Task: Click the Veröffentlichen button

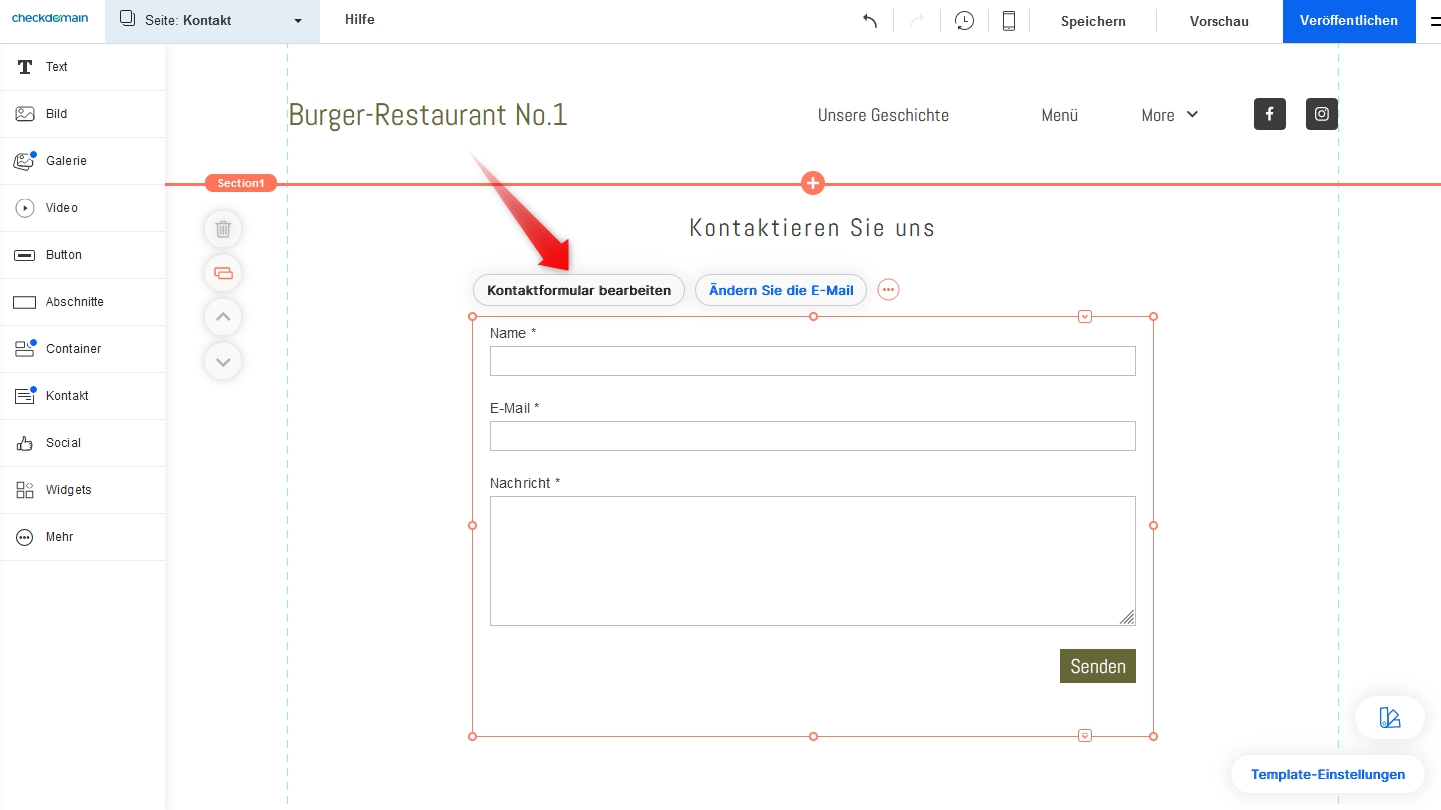Action: click(x=1348, y=21)
